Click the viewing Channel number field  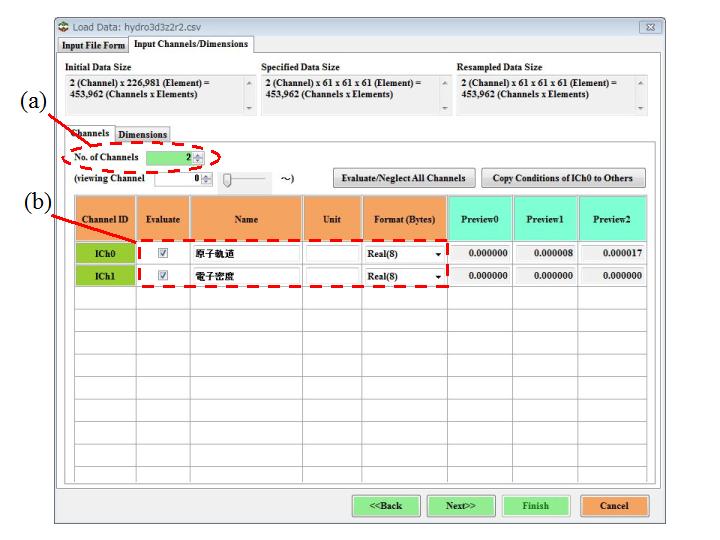[177, 179]
